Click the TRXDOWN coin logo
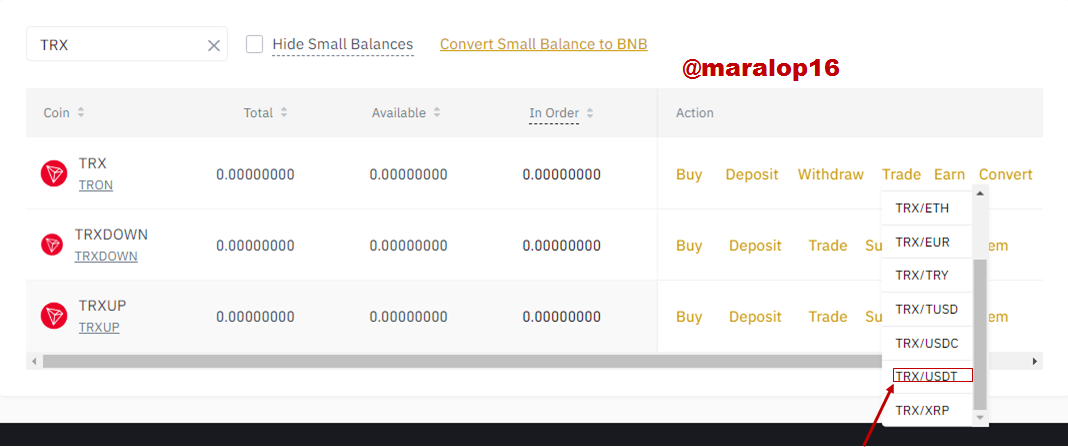The image size is (1068, 447). coord(52,245)
